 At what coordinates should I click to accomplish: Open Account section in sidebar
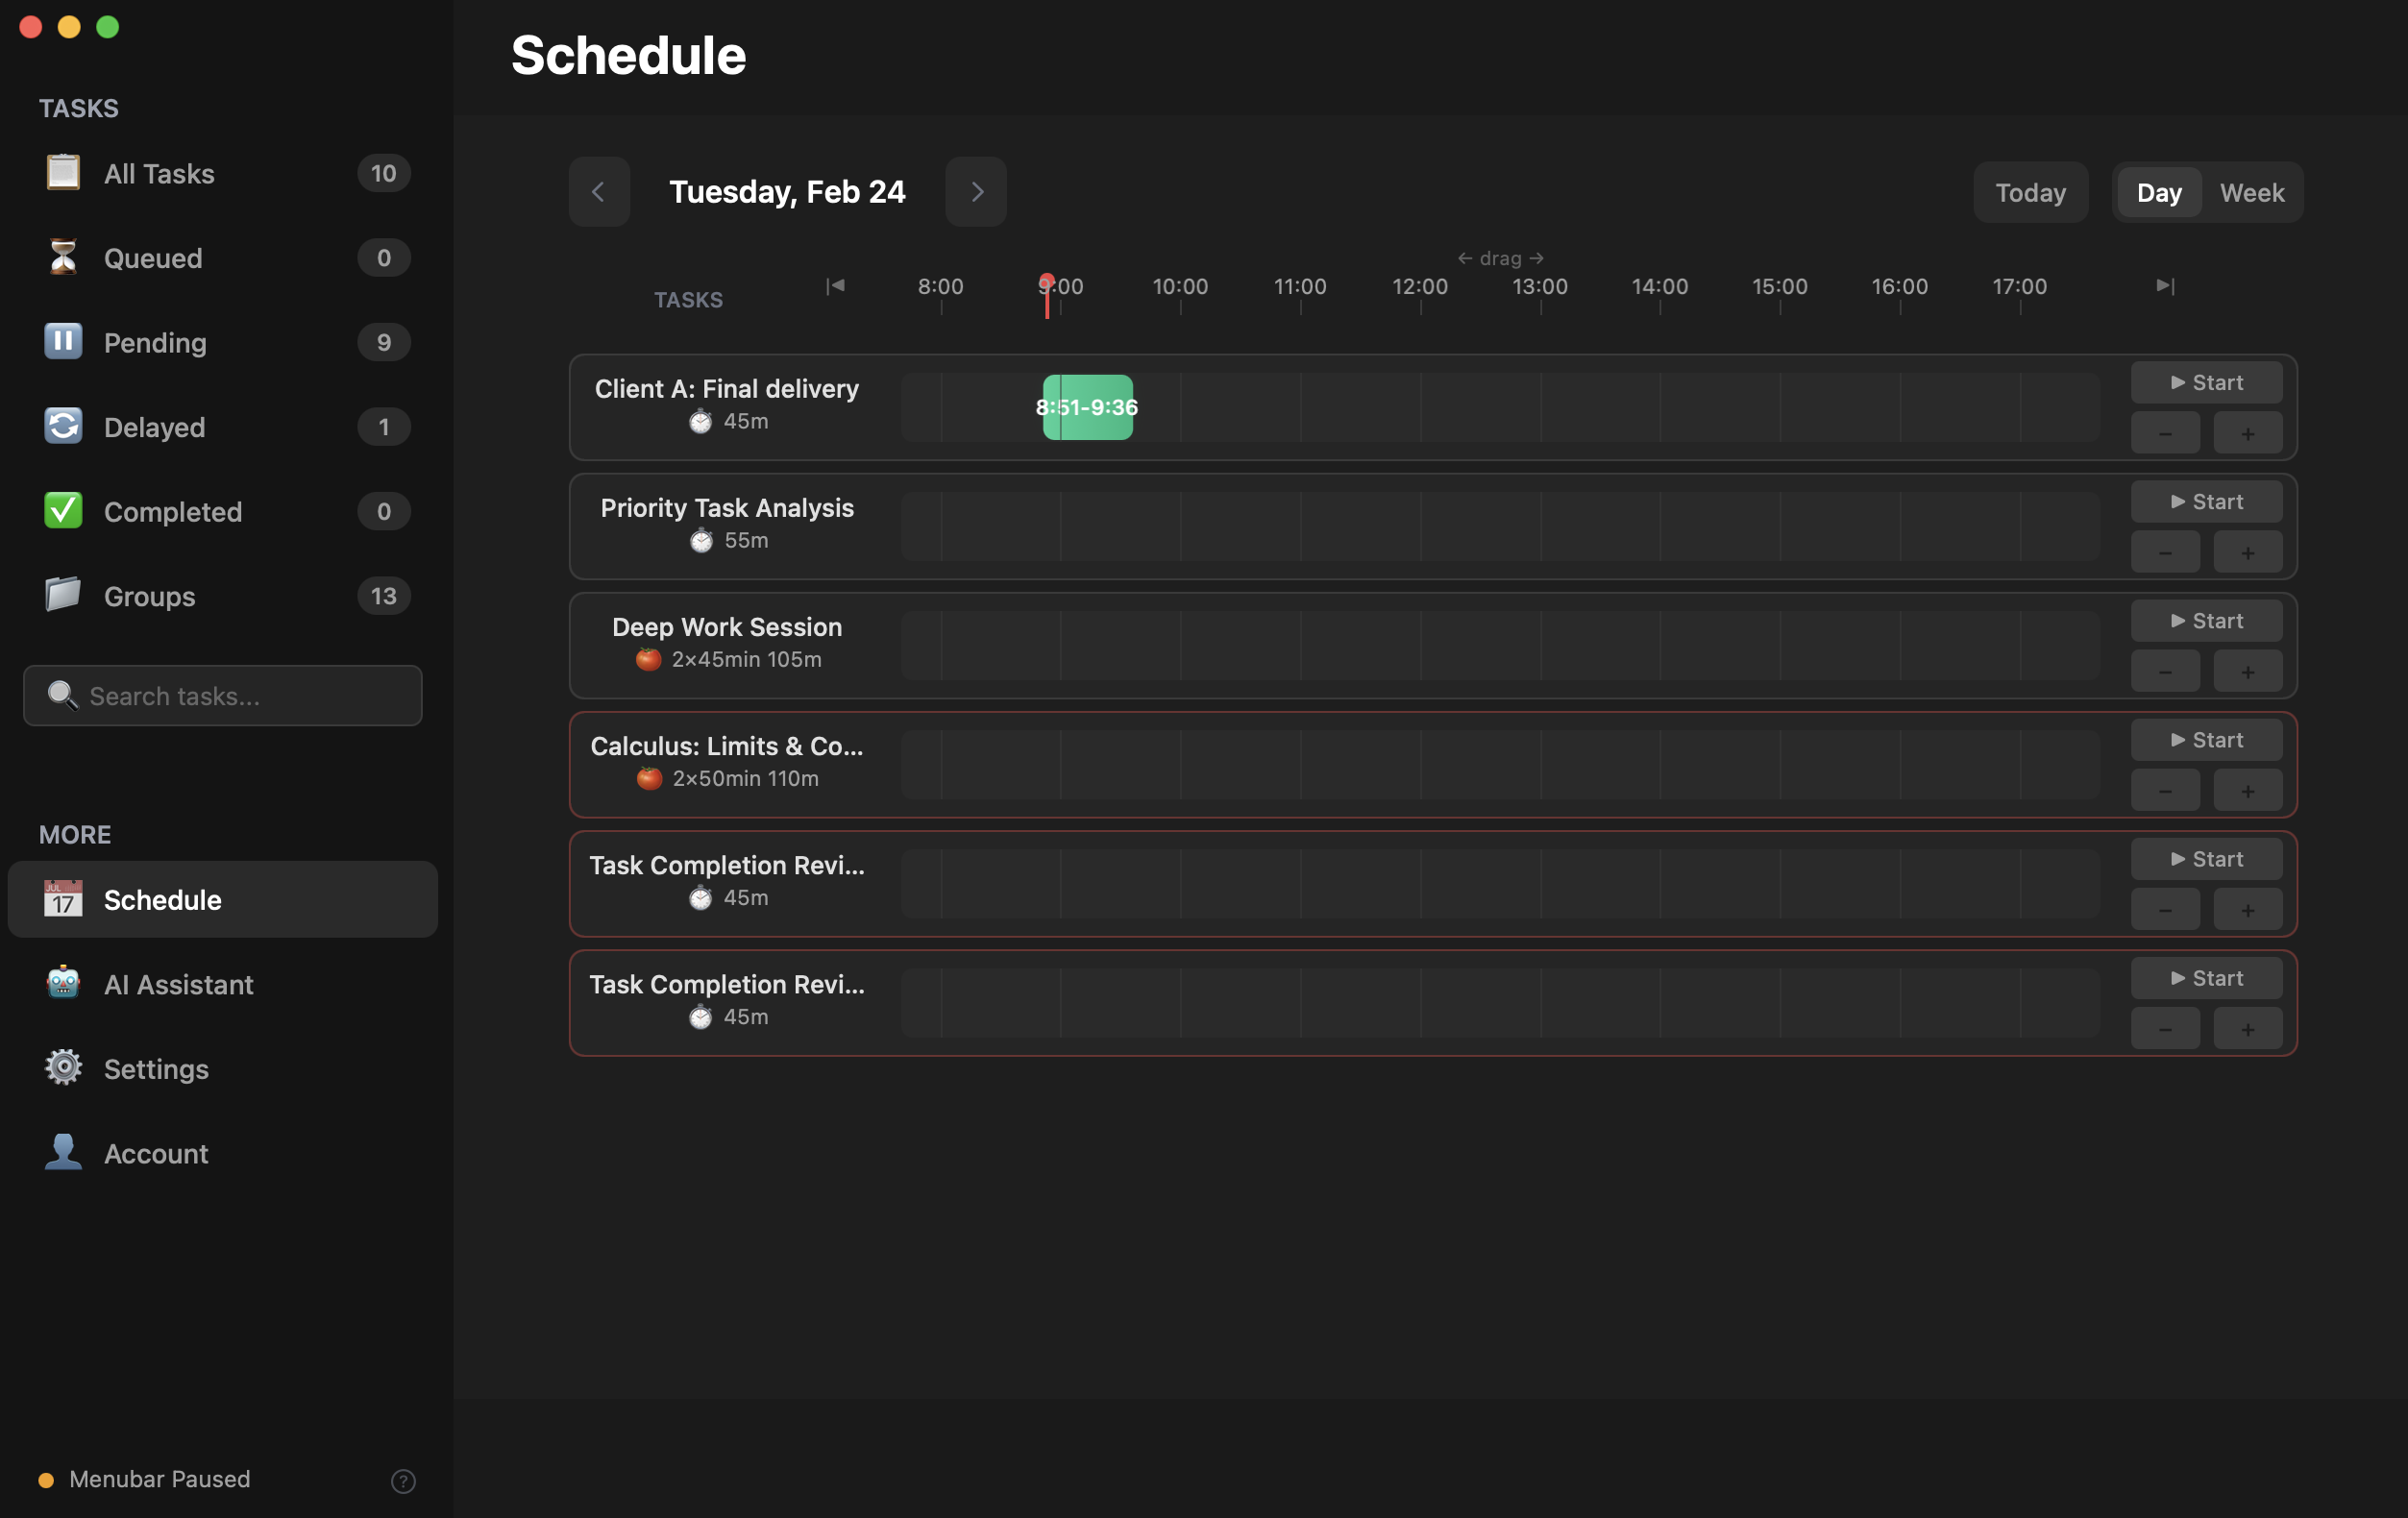pyautogui.click(x=156, y=1153)
